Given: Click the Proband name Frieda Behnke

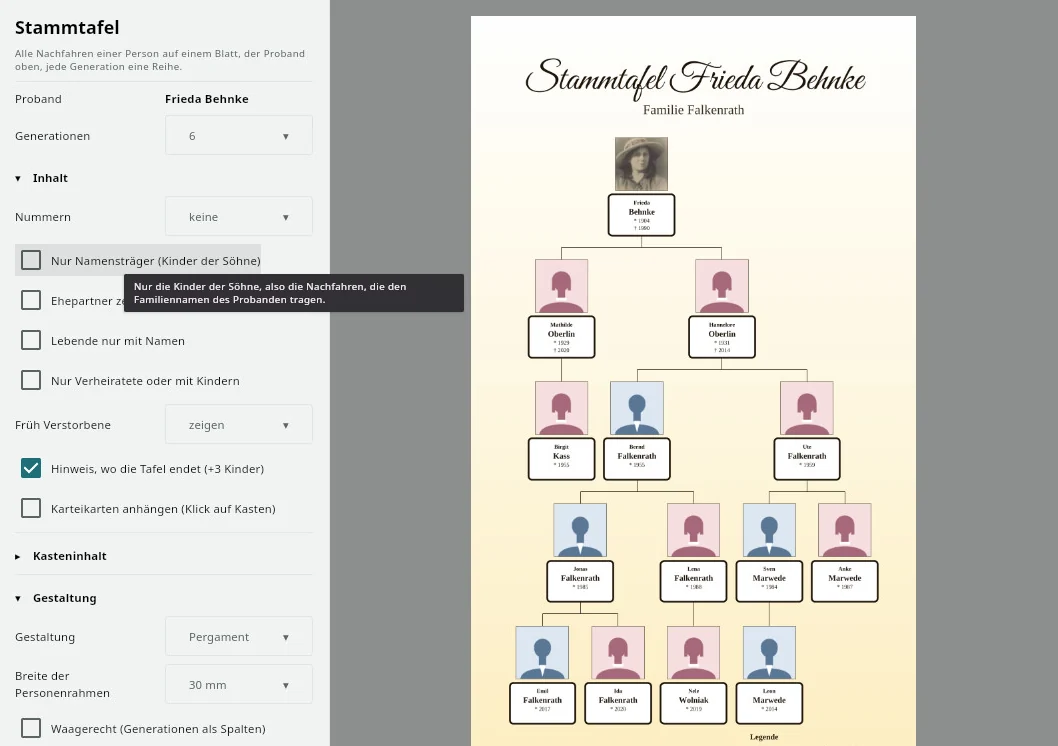Looking at the screenshot, I should pyautogui.click(x=206, y=99).
